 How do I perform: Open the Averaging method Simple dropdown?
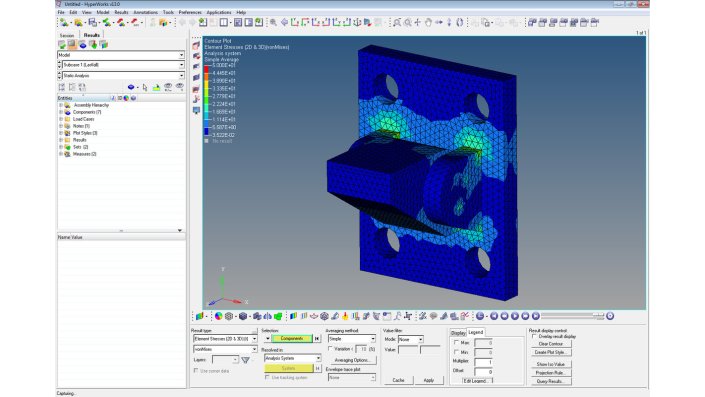[x=352, y=339]
